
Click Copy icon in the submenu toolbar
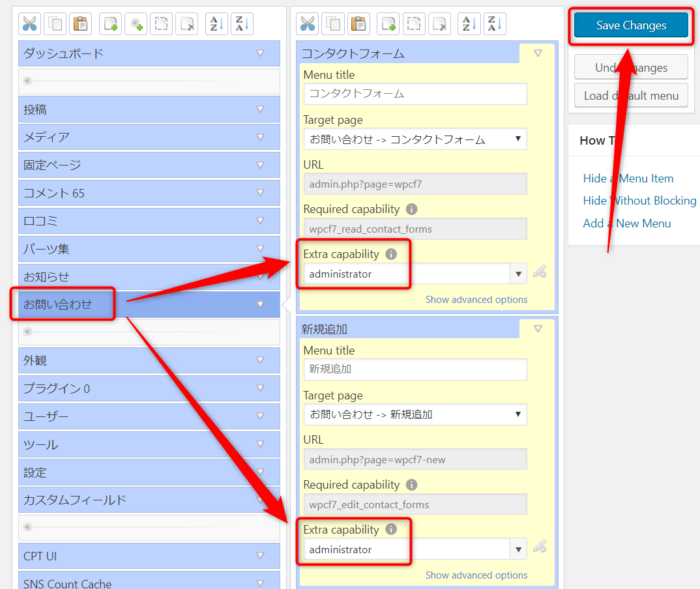333,24
